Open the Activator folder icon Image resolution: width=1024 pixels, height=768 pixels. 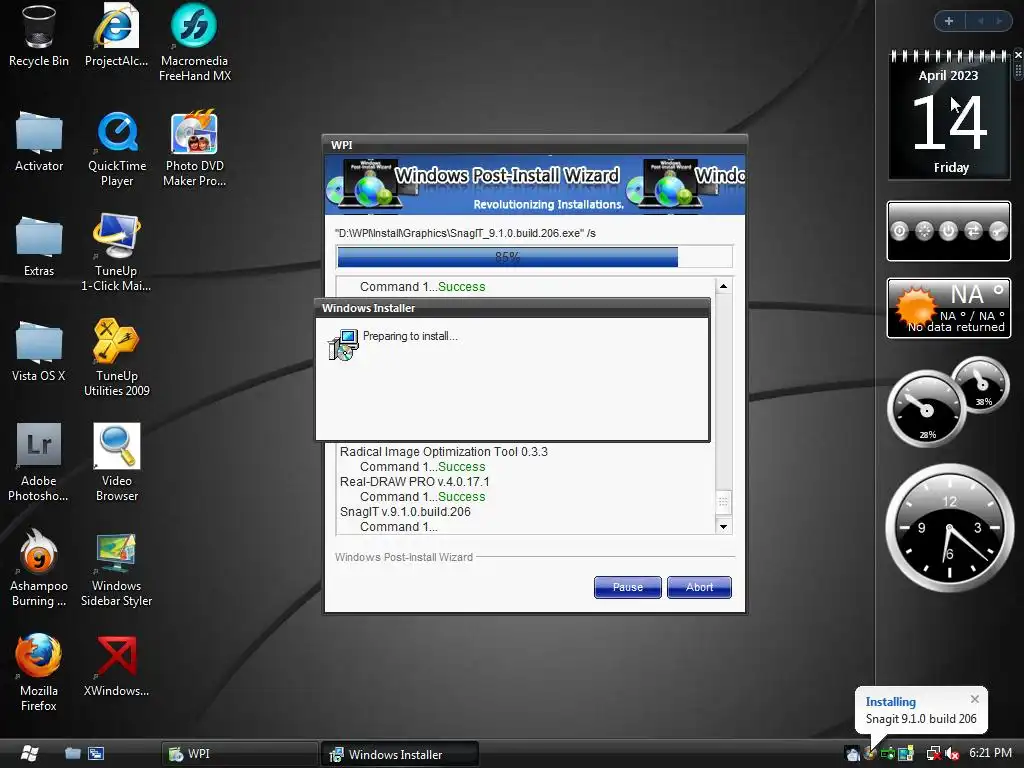pyautogui.click(x=39, y=142)
